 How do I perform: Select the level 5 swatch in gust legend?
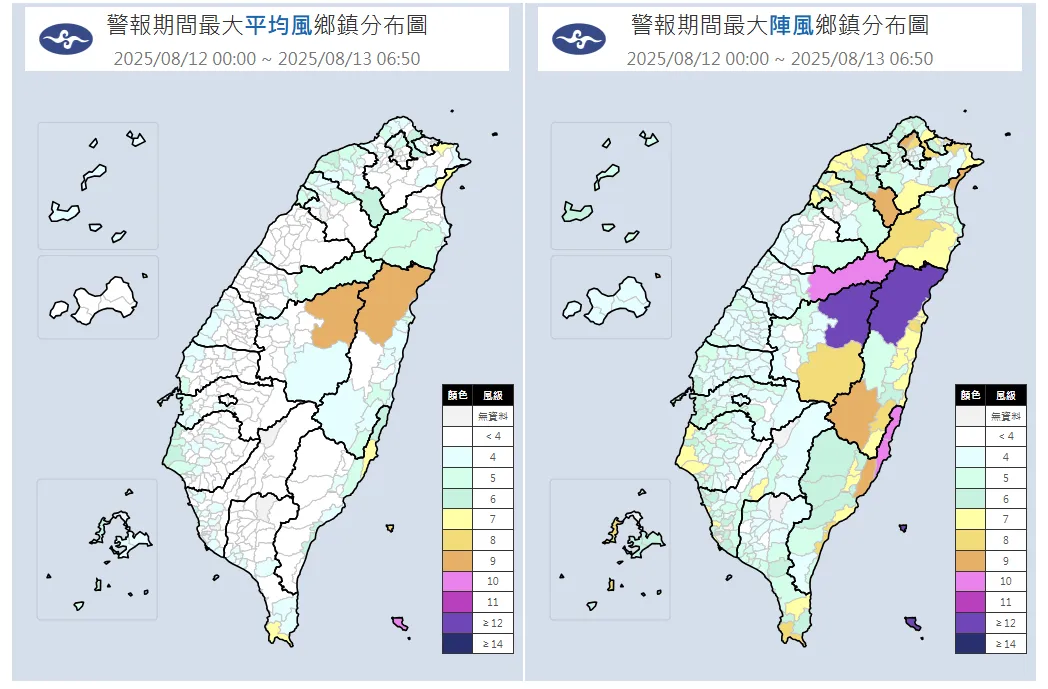point(970,478)
